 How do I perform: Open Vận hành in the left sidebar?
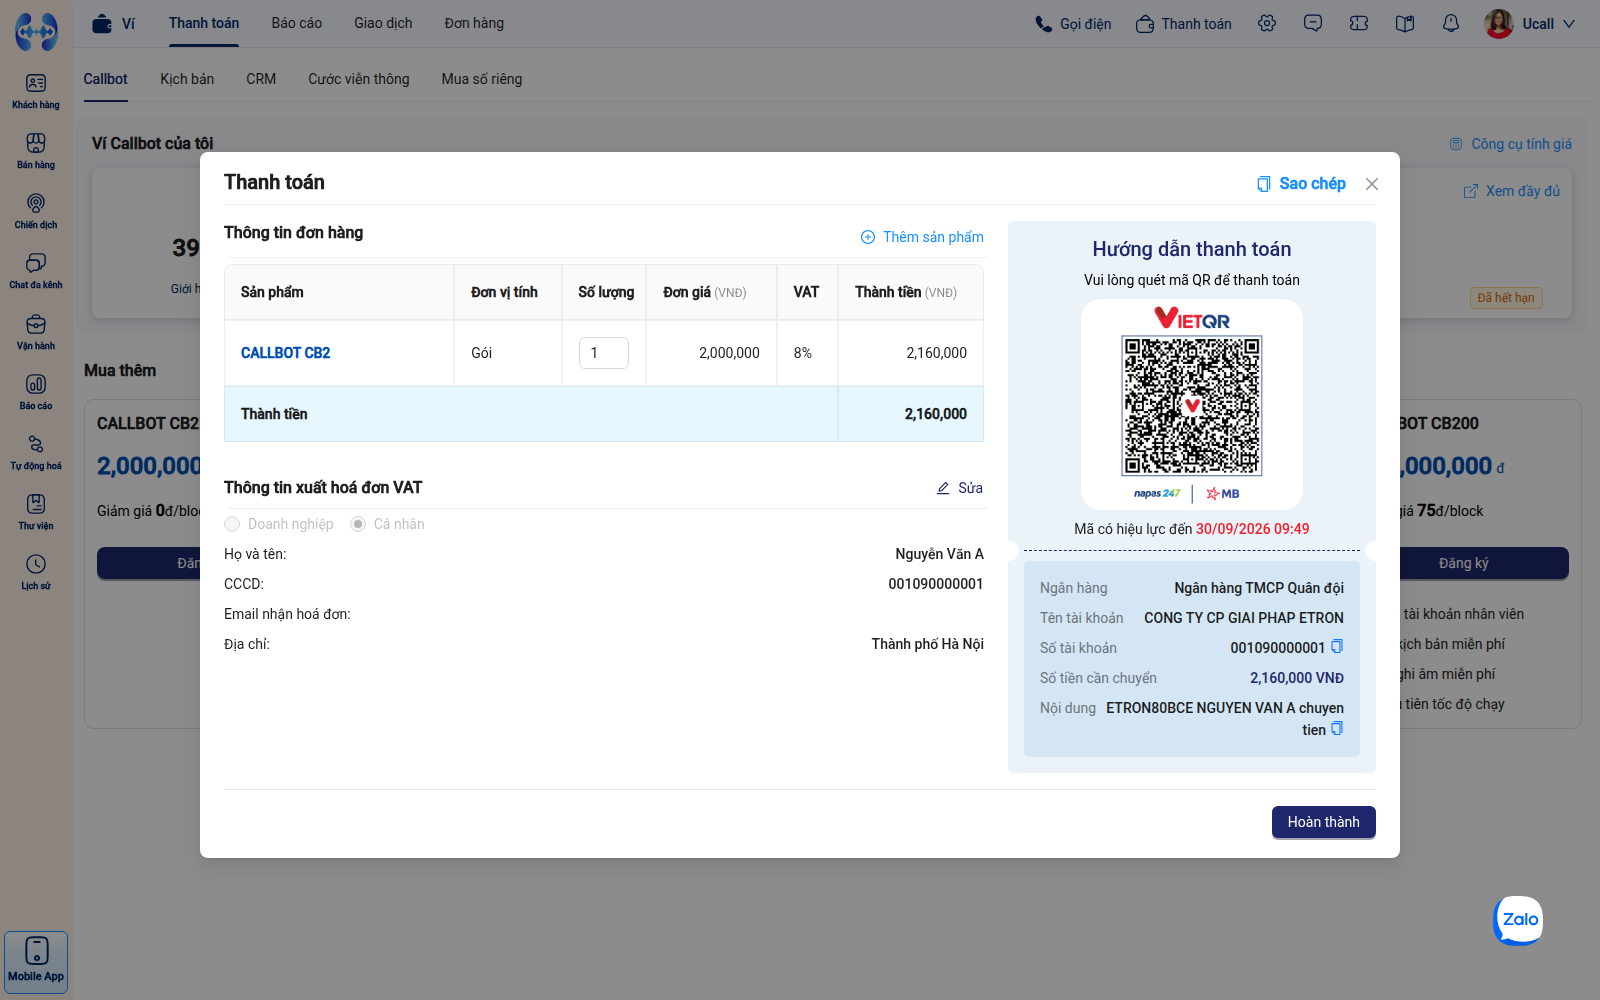click(36, 332)
